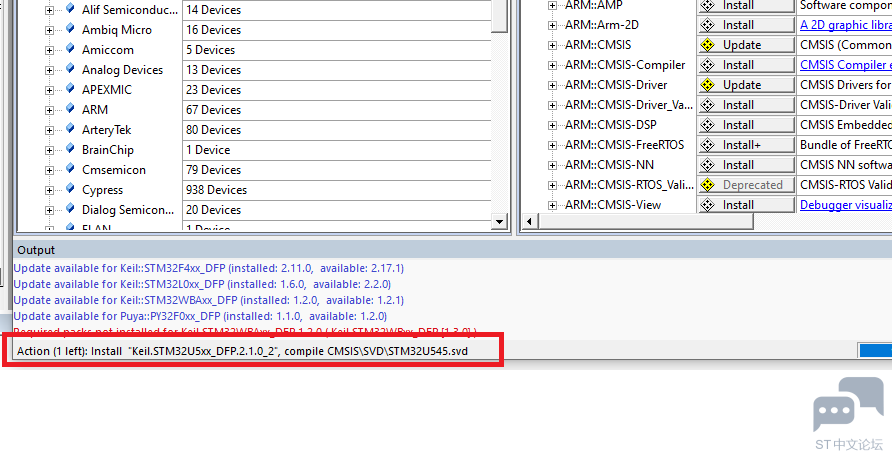Viewport: 892px width, 460px height.
Task: Click the BrainChip vendor icon
Action: 70,148
